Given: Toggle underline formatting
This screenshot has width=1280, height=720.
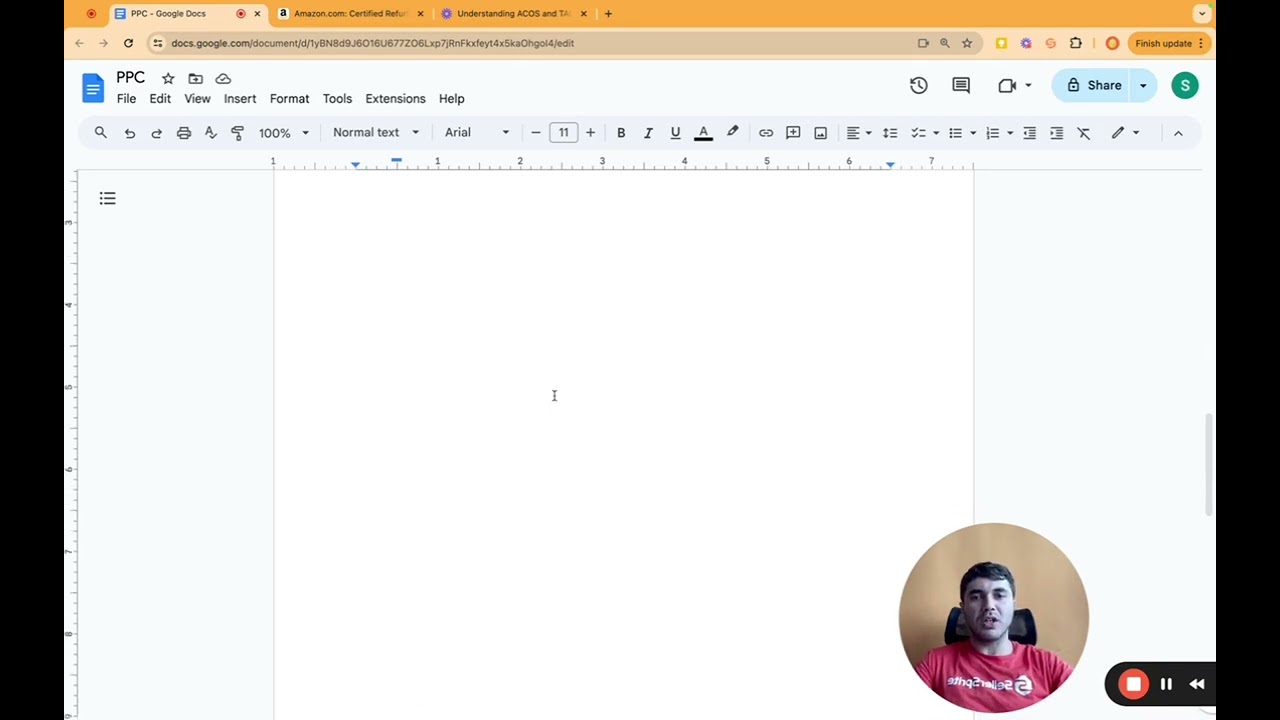Looking at the screenshot, I should [x=675, y=132].
